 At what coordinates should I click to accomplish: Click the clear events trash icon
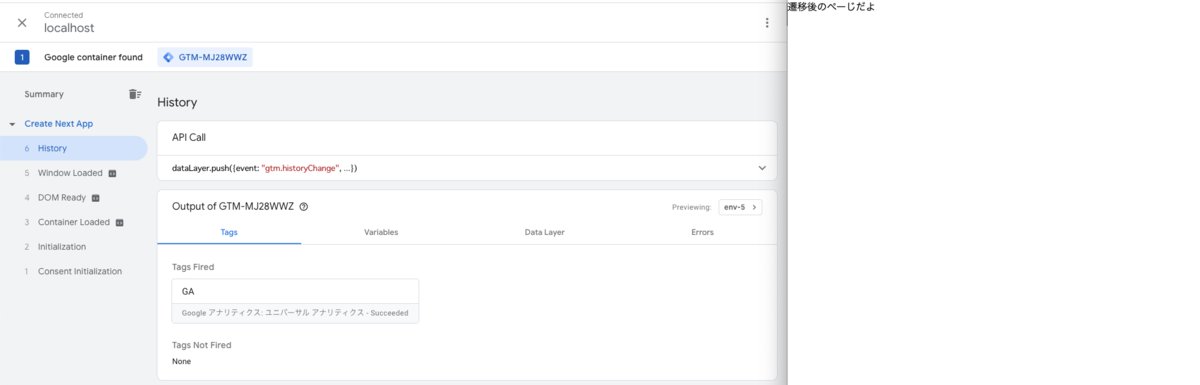point(134,94)
